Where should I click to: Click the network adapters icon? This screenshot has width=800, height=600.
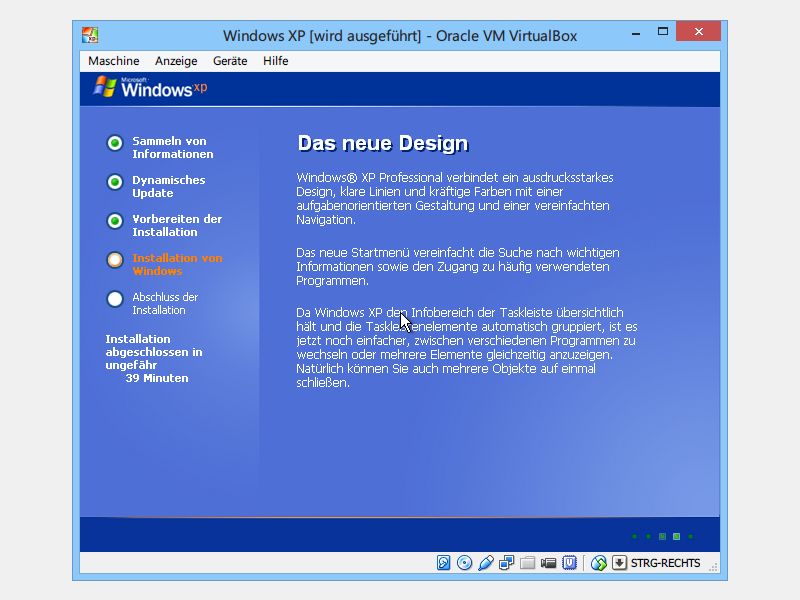507,563
